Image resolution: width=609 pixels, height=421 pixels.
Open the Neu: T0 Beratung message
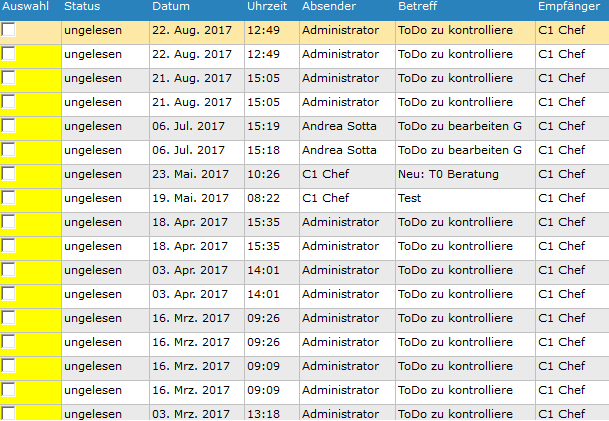point(448,174)
